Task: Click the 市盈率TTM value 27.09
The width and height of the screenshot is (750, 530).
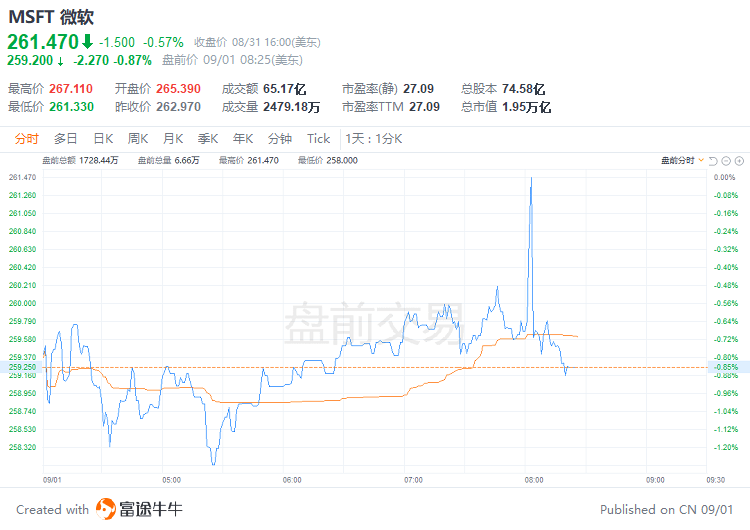Action: [x=424, y=106]
